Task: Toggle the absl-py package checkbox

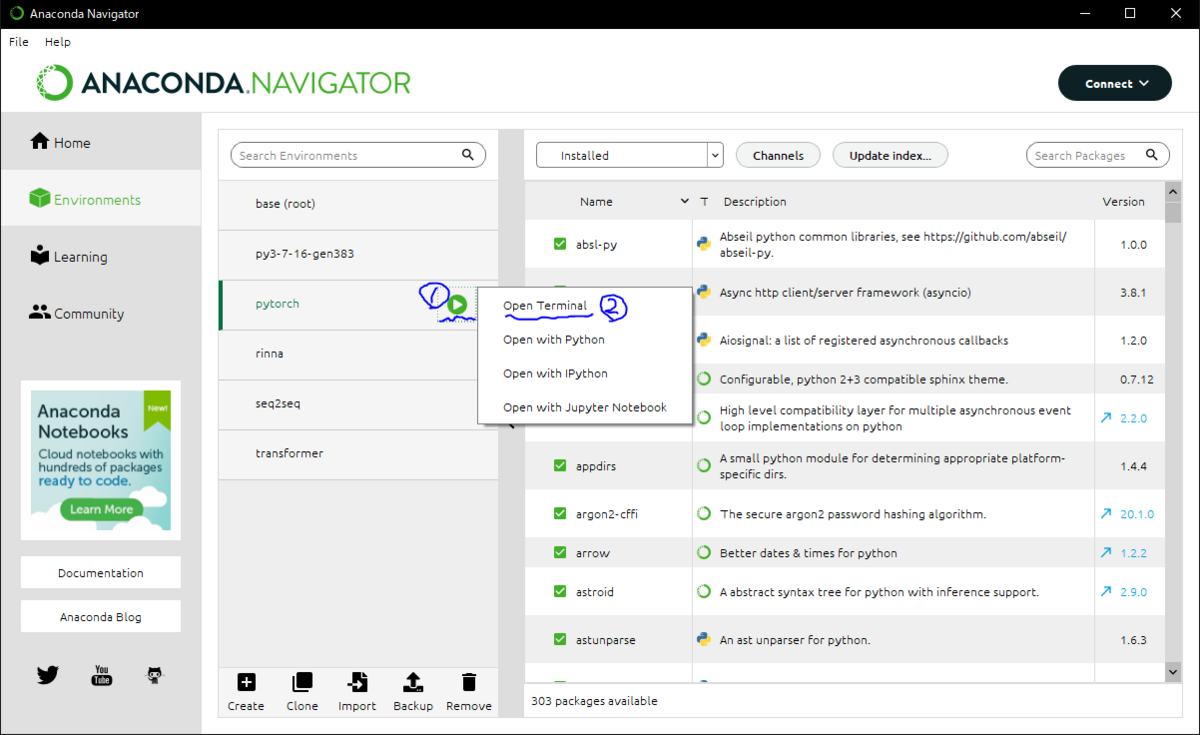Action: pos(560,244)
